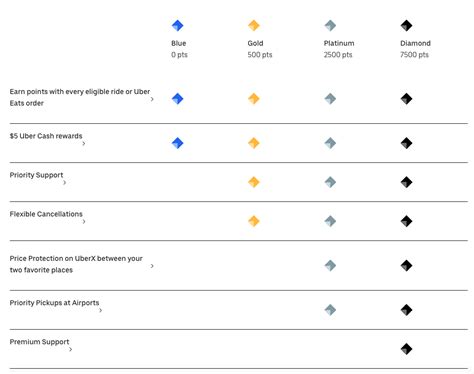Click Platinum diamond in Price Protection row
Image resolution: width=474 pixels, height=374 pixels.
[330, 266]
